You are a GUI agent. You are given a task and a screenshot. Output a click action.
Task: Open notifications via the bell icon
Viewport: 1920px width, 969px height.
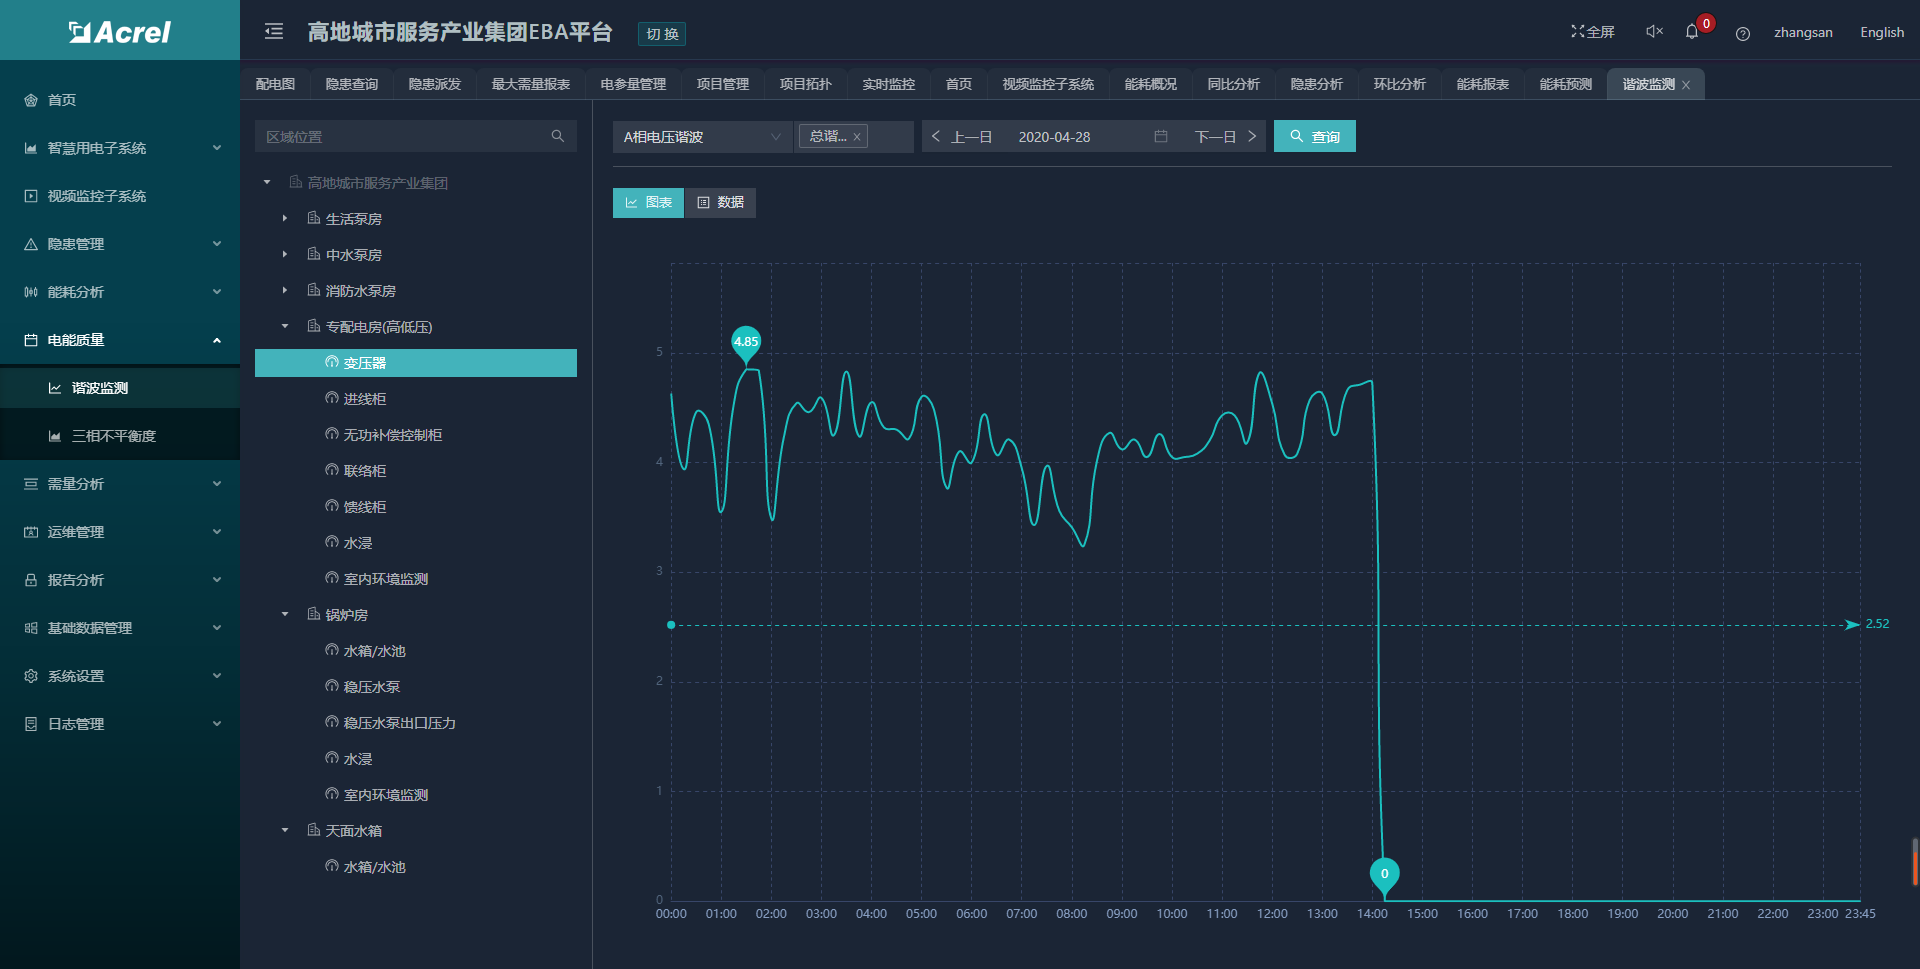(1692, 32)
